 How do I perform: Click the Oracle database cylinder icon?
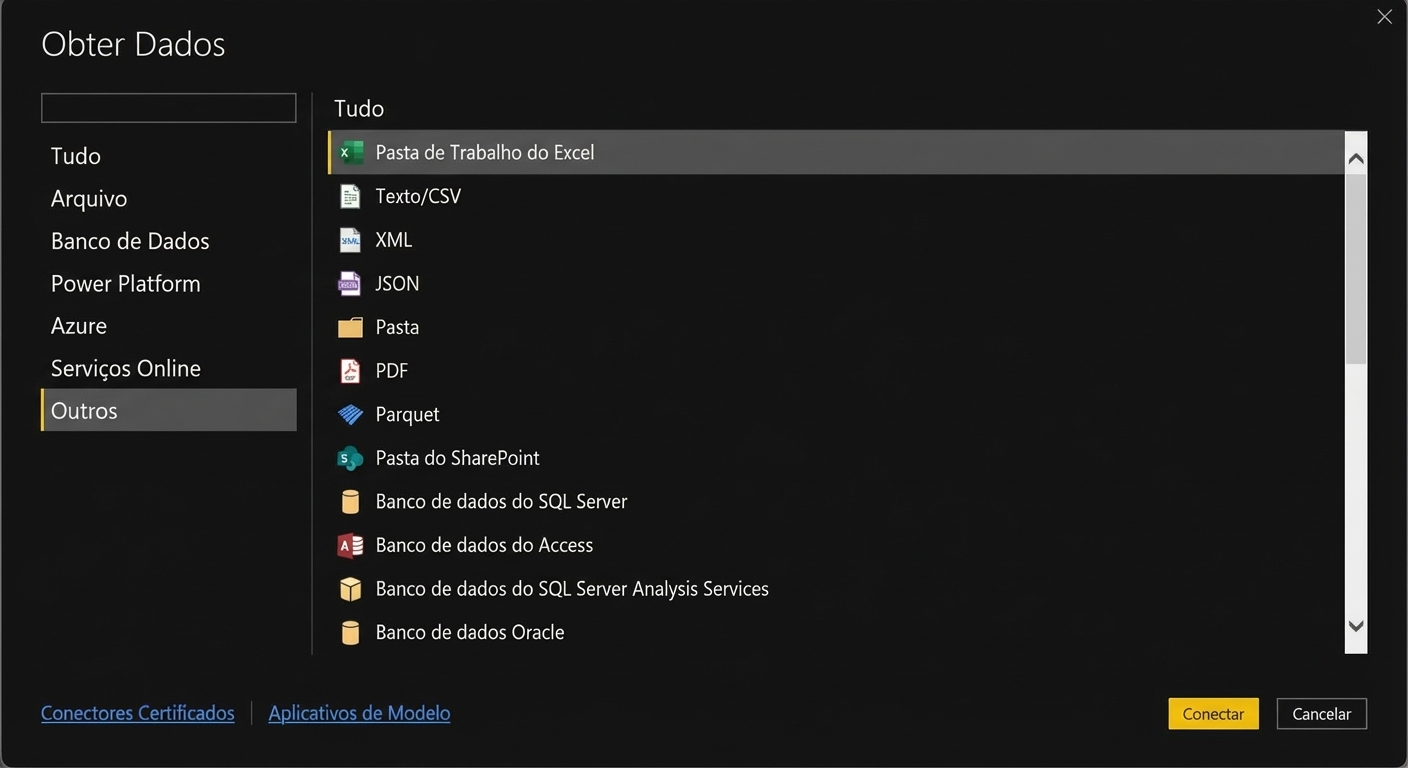pyautogui.click(x=350, y=633)
